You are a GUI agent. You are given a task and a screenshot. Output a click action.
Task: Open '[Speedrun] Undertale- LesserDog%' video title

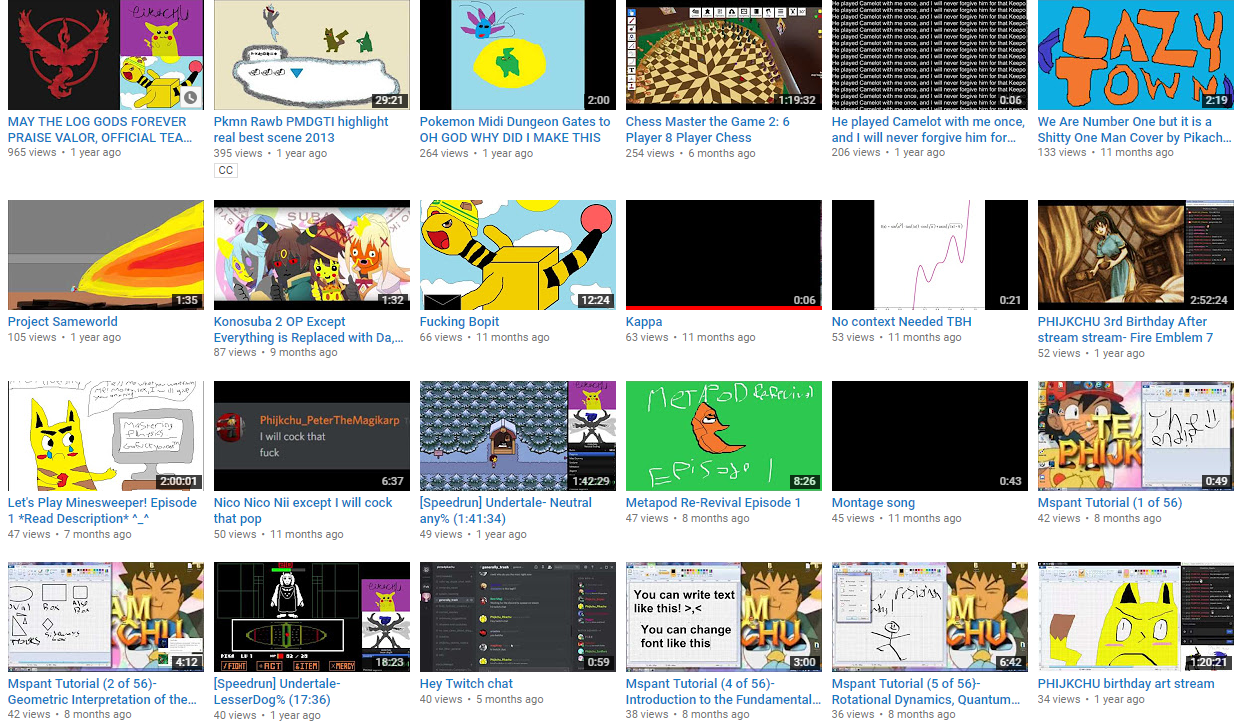pos(277,691)
